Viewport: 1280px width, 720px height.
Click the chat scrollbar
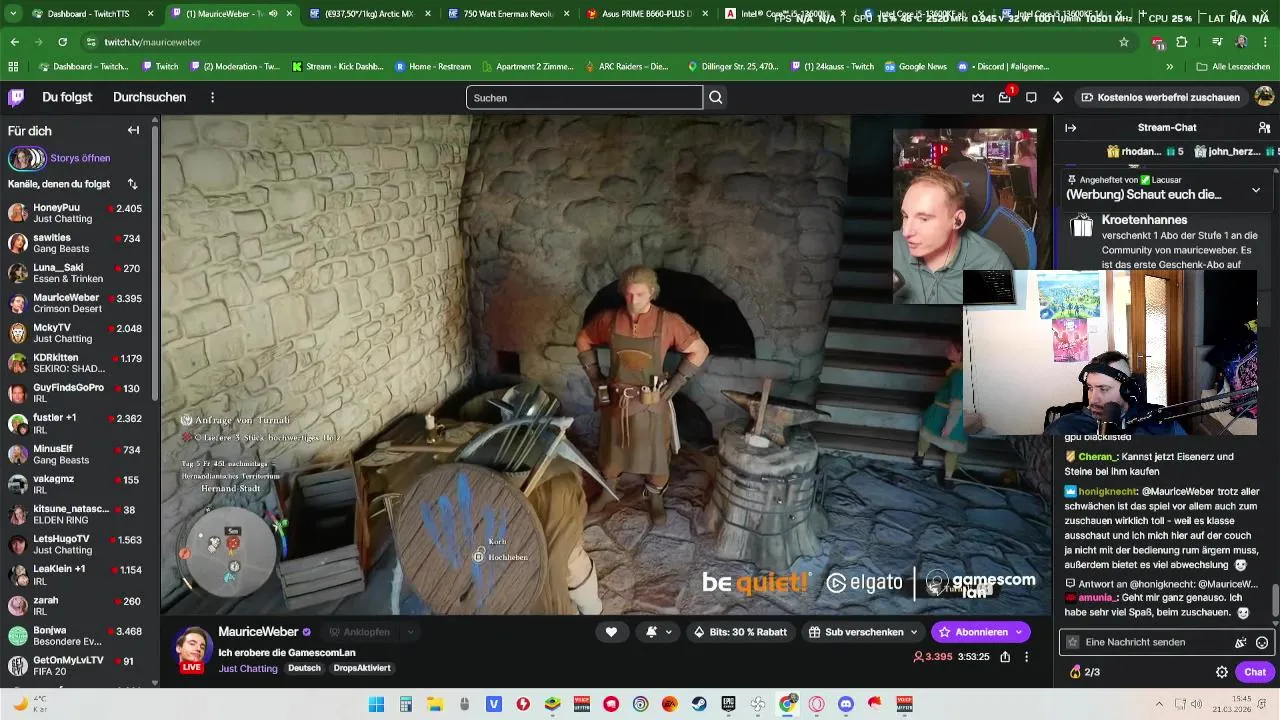pyautogui.click(x=1275, y=602)
